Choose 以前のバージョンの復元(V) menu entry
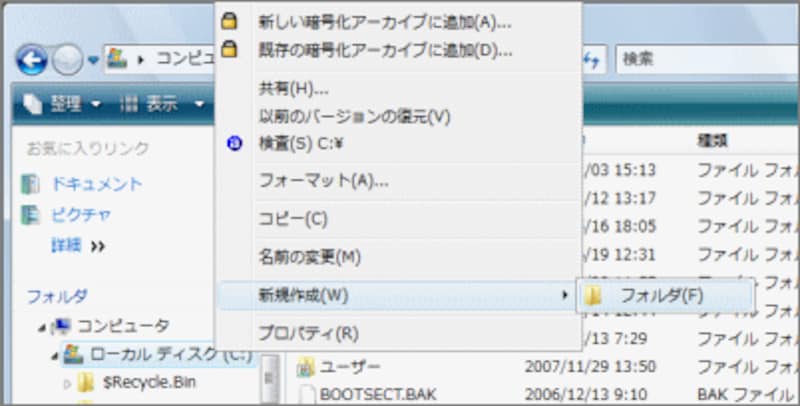Viewport: 800px width, 406px height. point(398,117)
